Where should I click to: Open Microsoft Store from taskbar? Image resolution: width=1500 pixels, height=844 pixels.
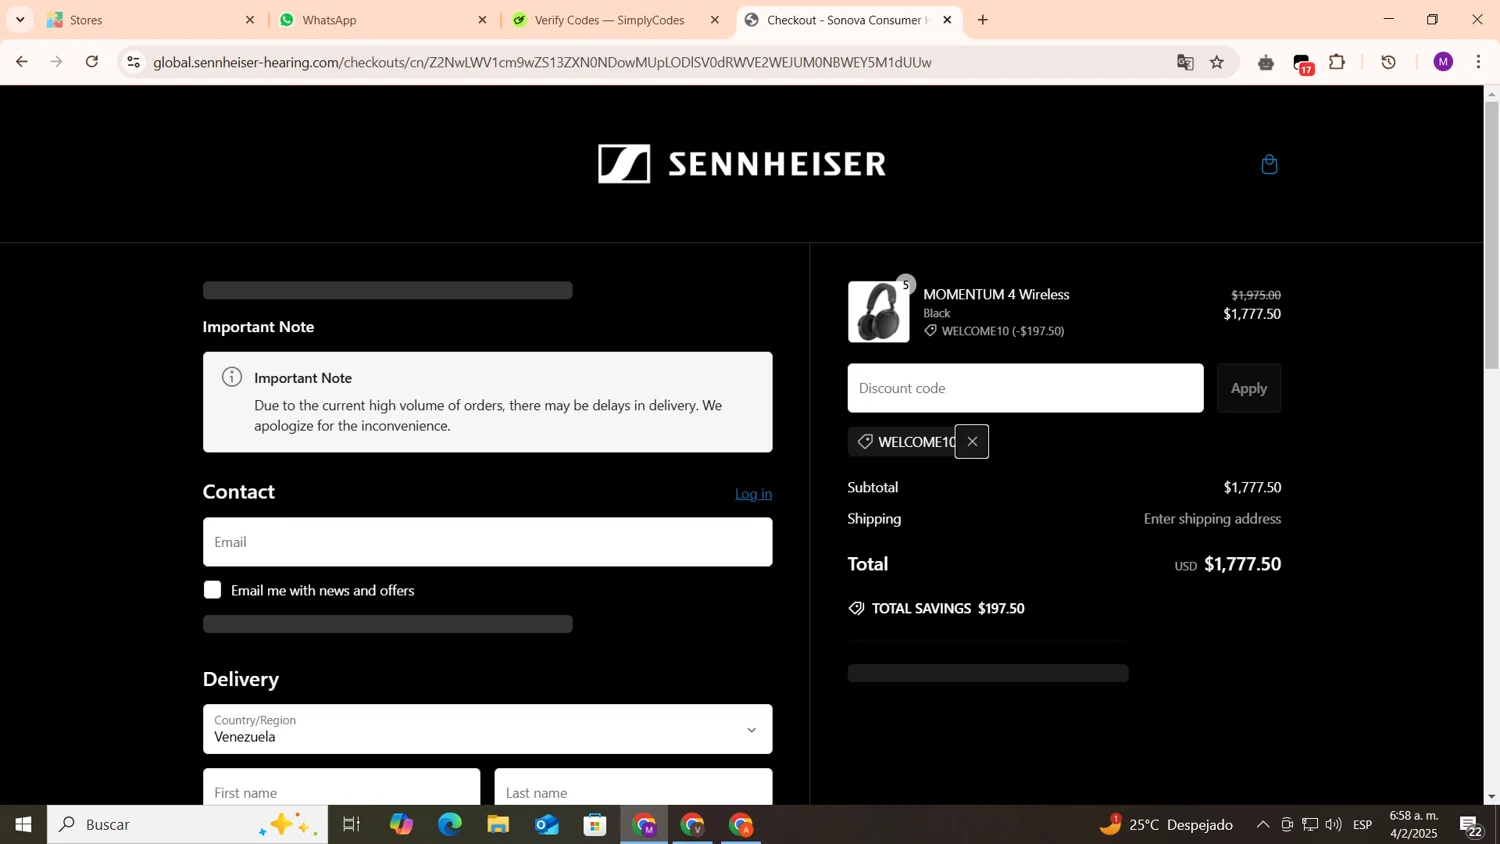[595, 825]
